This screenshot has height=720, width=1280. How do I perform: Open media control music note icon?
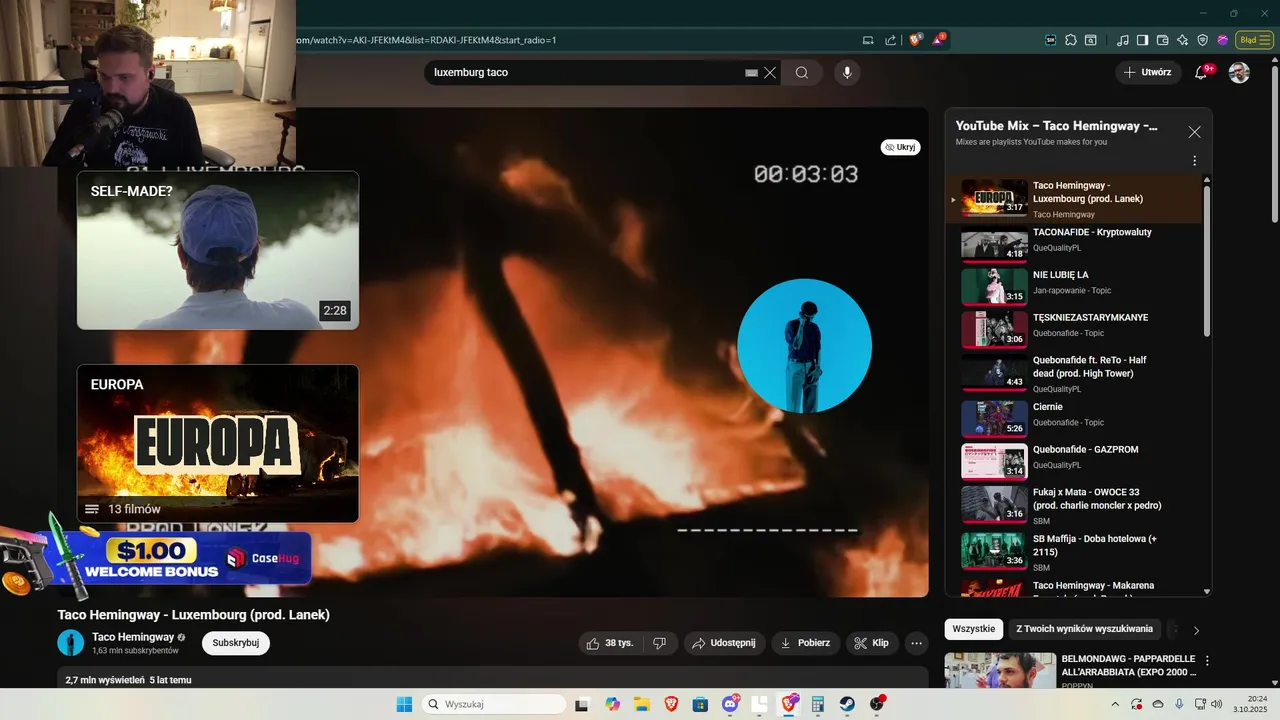pyautogui.click(x=1123, y=40)
